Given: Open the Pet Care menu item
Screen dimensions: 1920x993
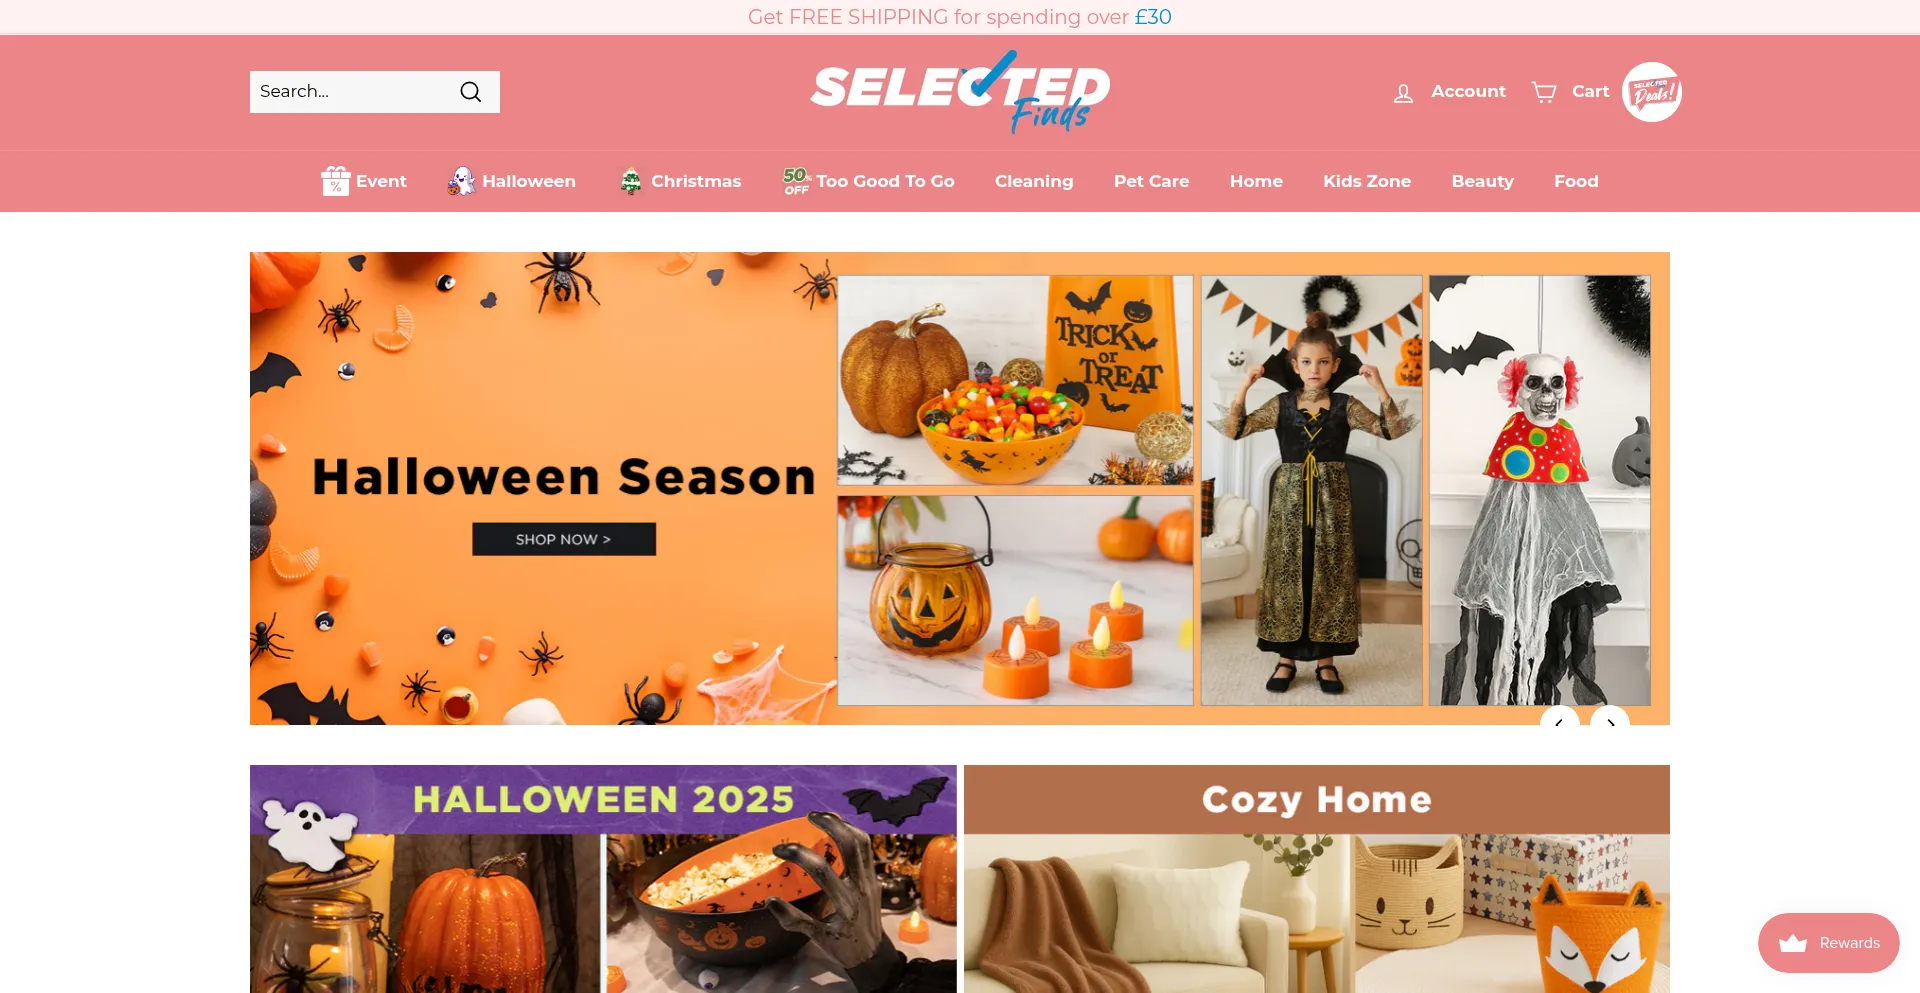Looking at the screenshot, I should coord(1151,181).
